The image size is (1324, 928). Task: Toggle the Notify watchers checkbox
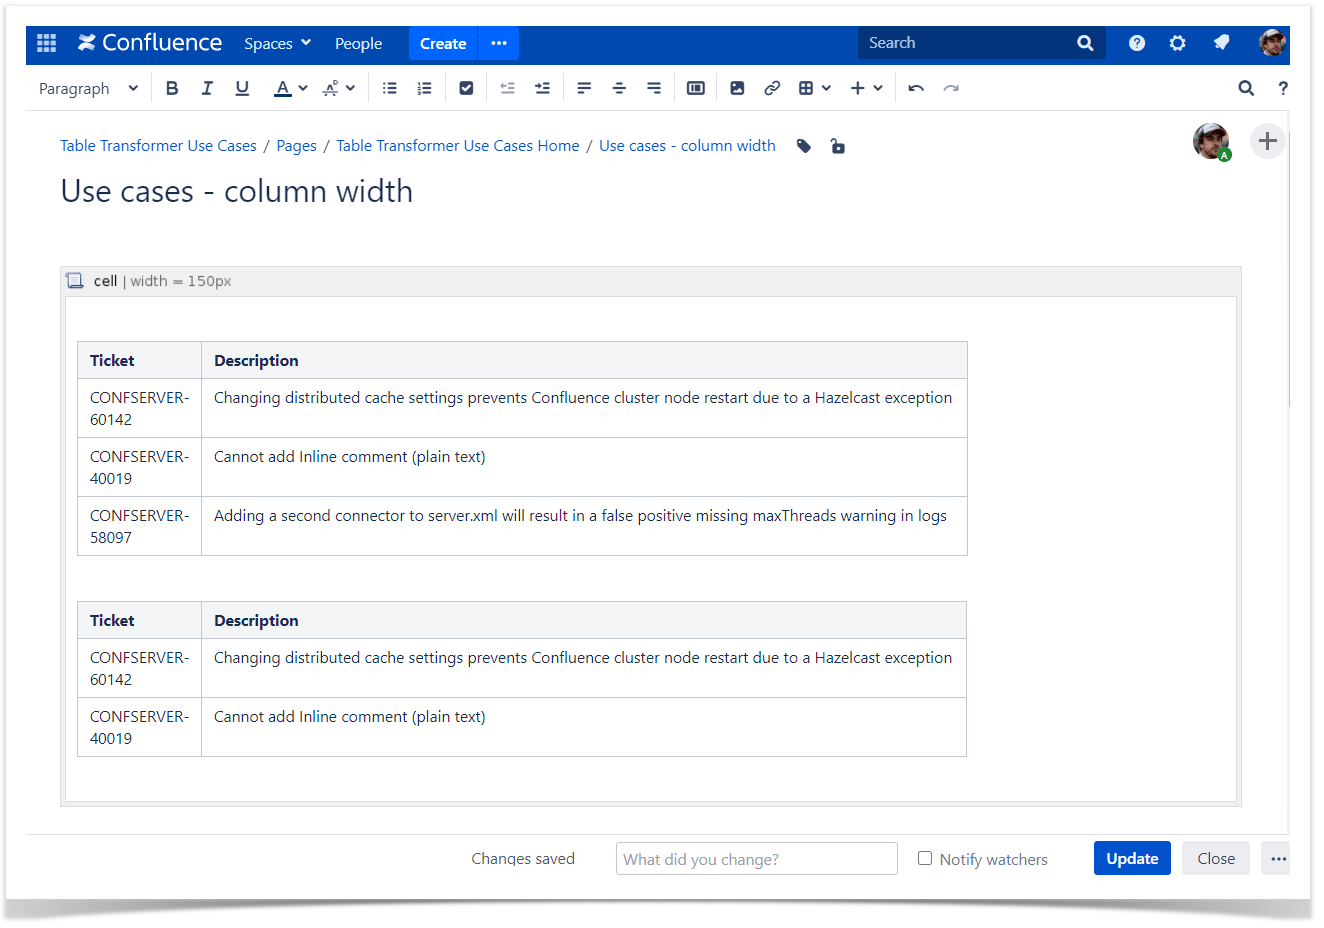[925, 858]
